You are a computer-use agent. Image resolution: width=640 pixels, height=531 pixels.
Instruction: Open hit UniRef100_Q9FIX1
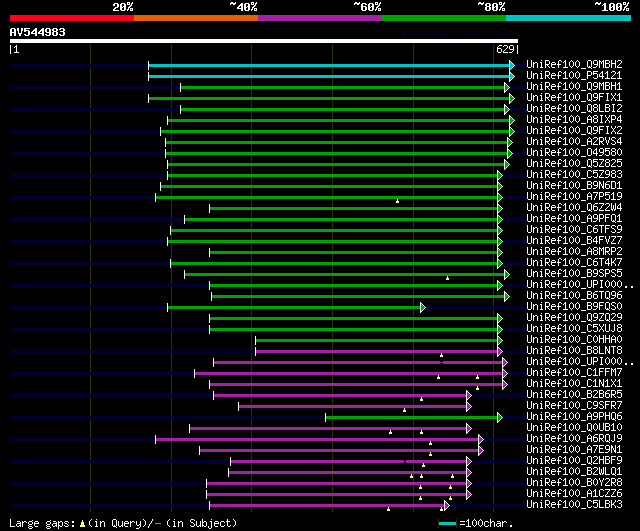(574, 97)
